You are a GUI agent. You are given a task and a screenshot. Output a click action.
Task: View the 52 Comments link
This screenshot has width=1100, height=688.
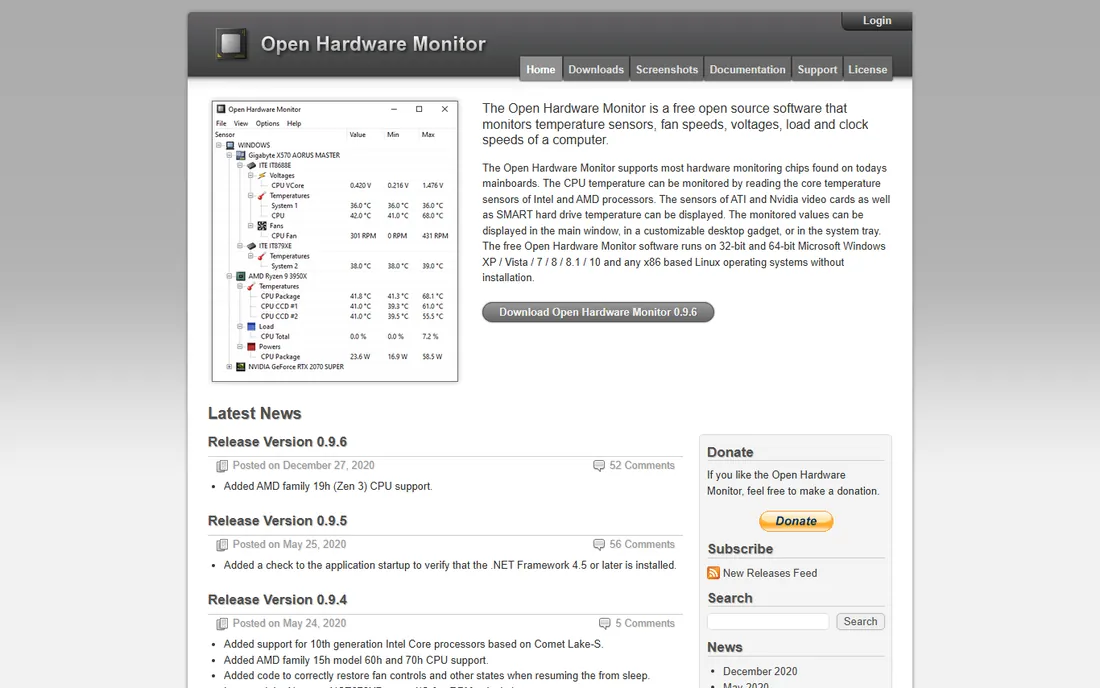[642, 466]
